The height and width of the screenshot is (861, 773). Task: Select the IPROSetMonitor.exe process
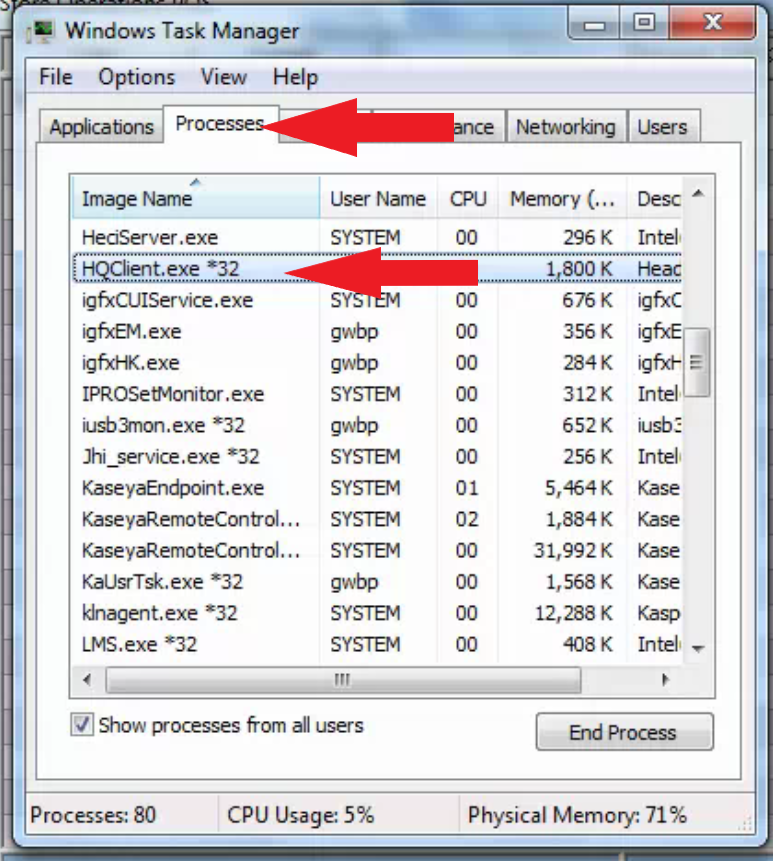pos(377,394)
